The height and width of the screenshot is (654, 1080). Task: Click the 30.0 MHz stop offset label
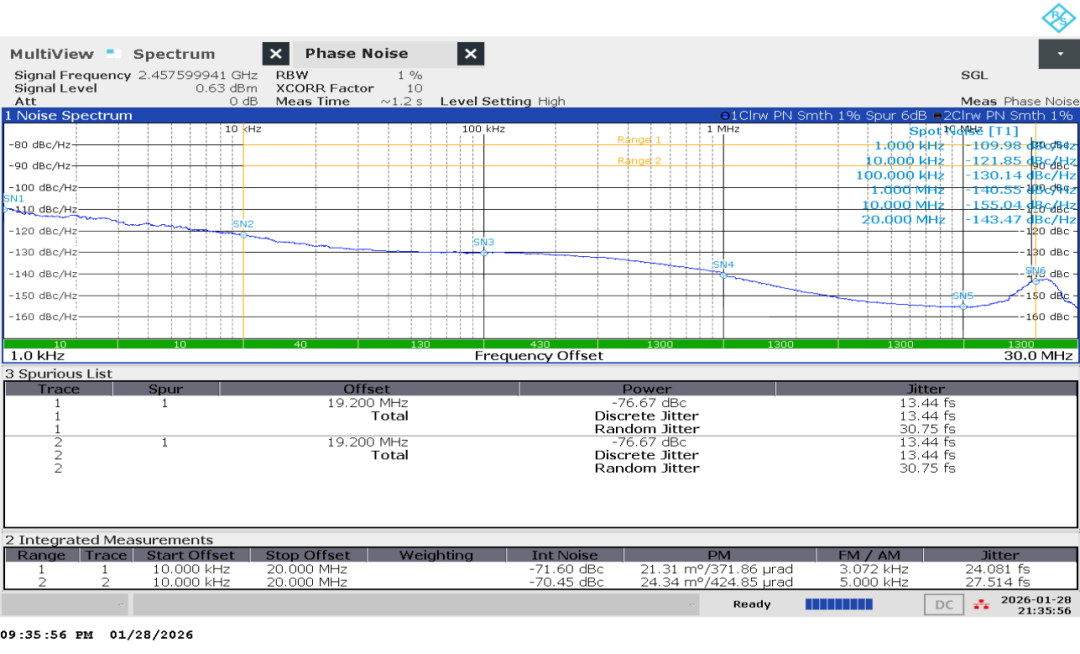pos(1038,355)
